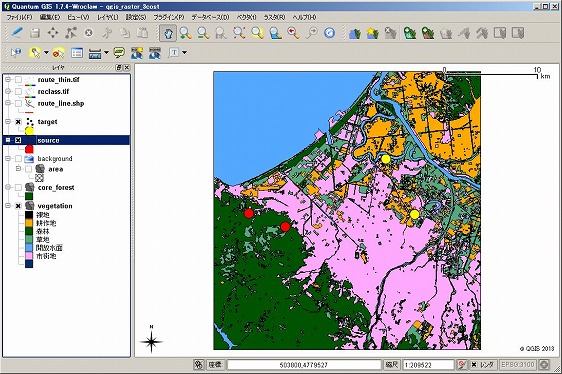Click the Open GRASS mapset icon
The height and width of the screenshot is (374, 562).
(354, 33)
